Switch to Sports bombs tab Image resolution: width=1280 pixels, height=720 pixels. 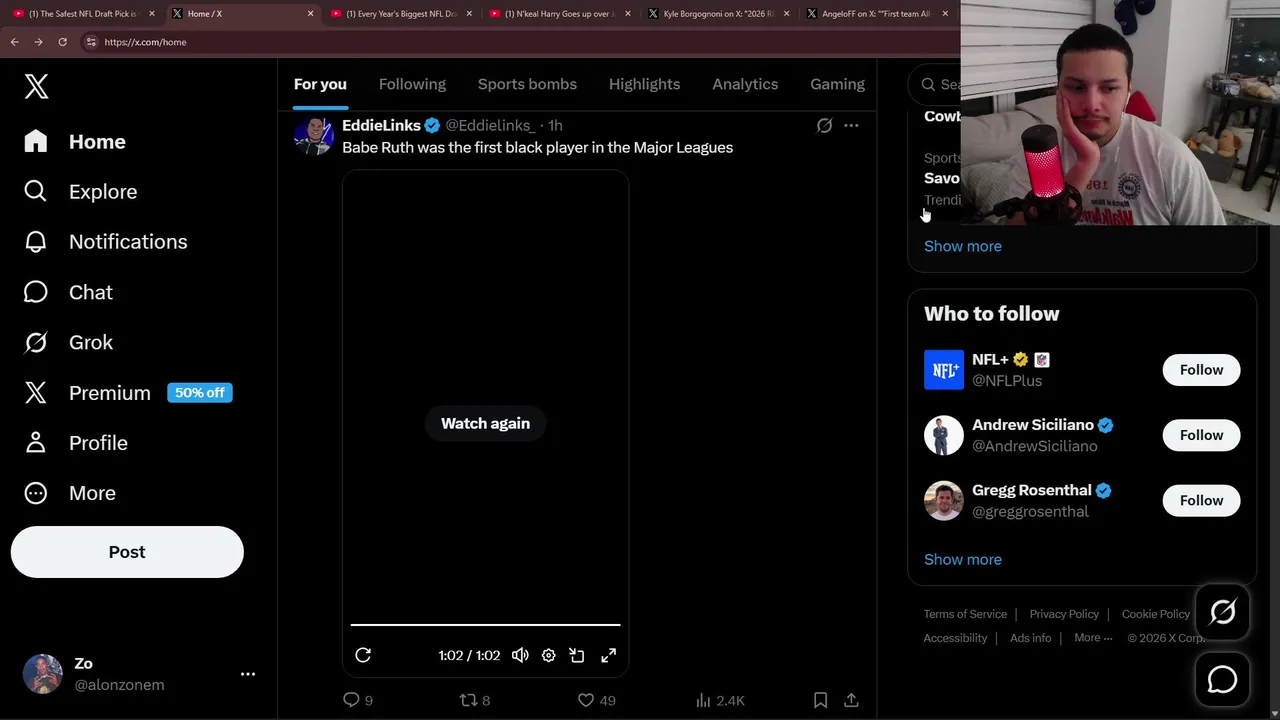[x=527, y=84]
